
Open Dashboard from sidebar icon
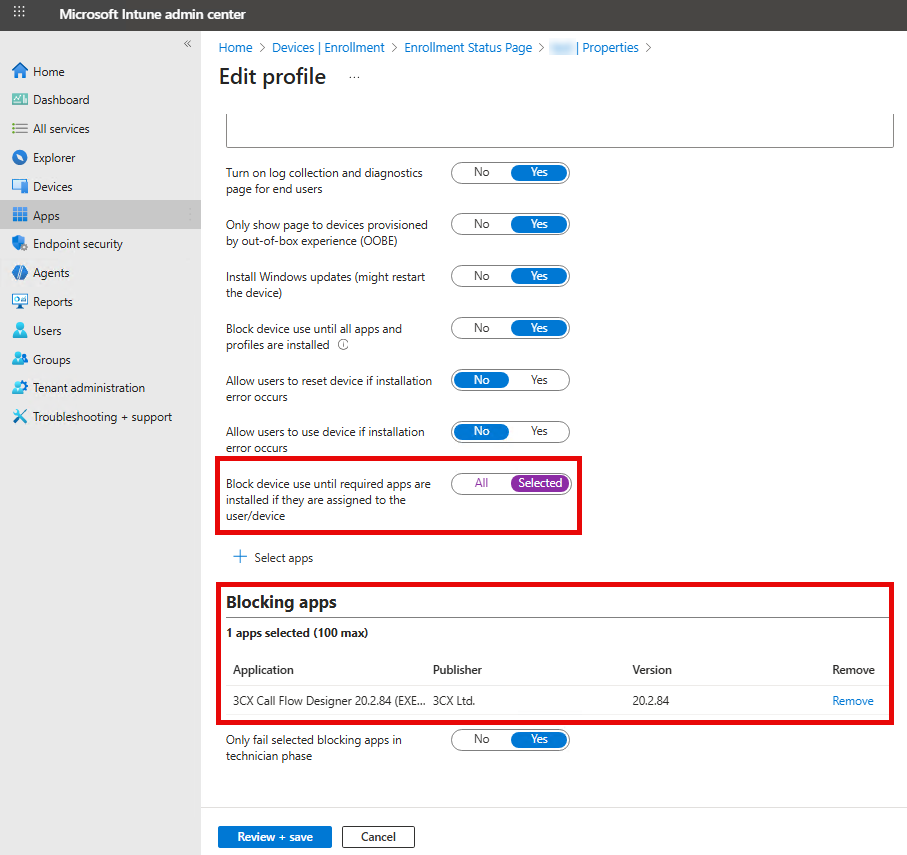point(19,100)
